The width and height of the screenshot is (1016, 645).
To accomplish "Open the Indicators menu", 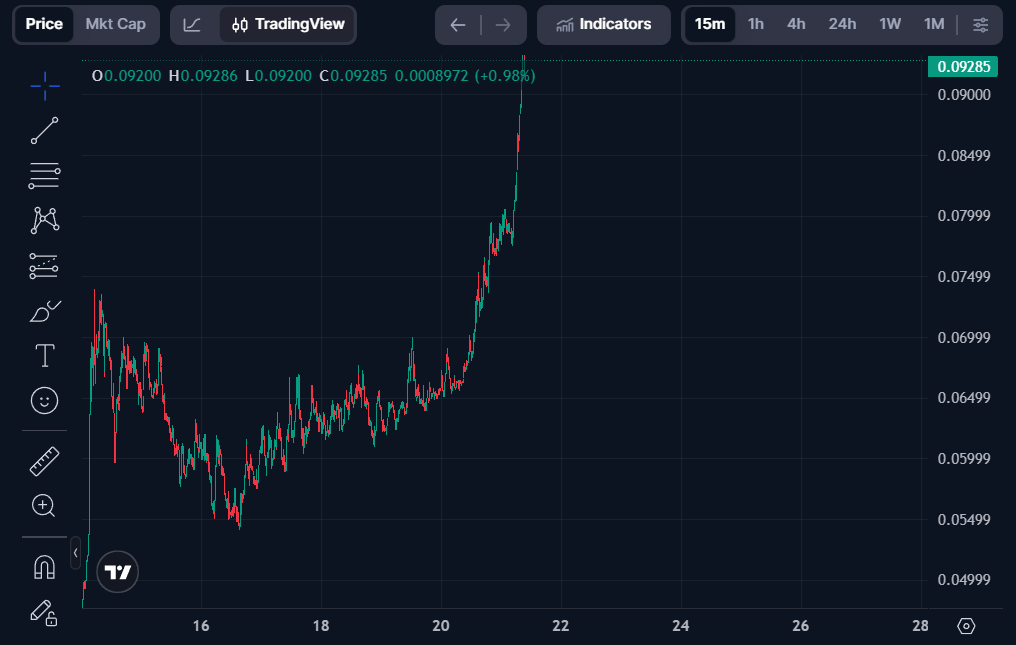I will (604, 25).
